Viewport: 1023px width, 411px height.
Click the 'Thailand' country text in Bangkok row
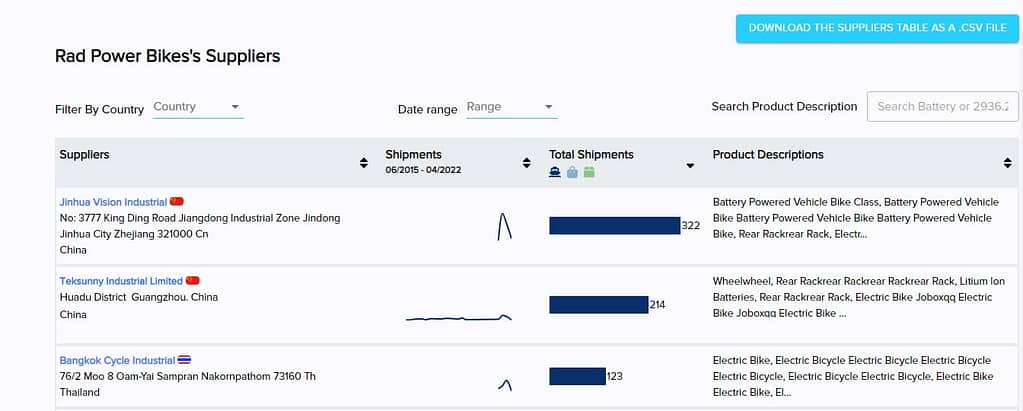(80, 393)
